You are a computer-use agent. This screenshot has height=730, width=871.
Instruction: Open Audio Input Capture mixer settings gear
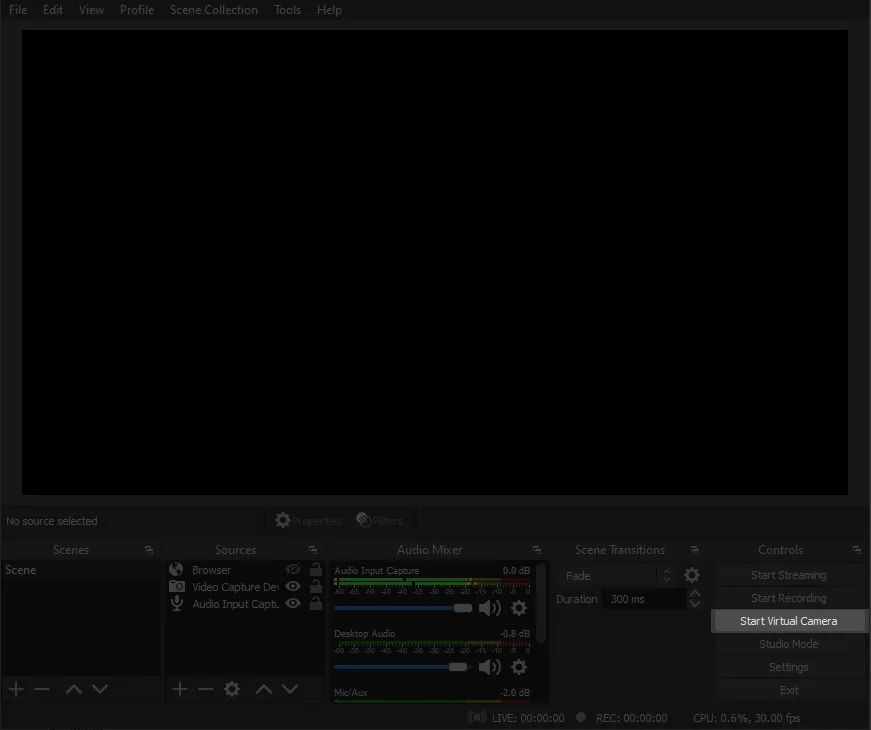[519, 608]
